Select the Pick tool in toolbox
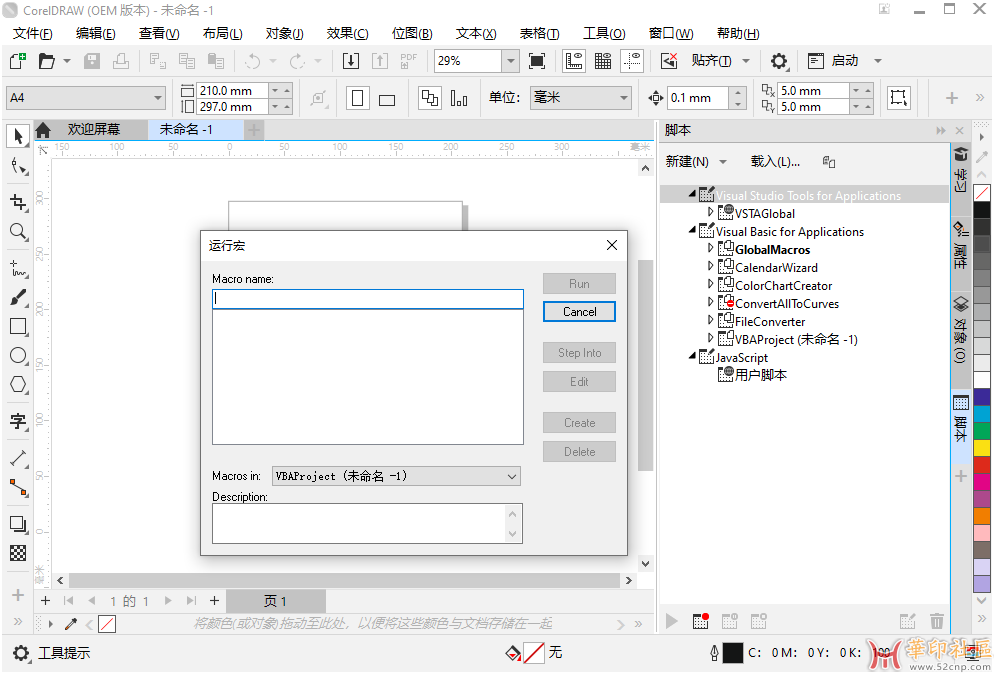The image size is (995, 674). [x=18, y=136]
